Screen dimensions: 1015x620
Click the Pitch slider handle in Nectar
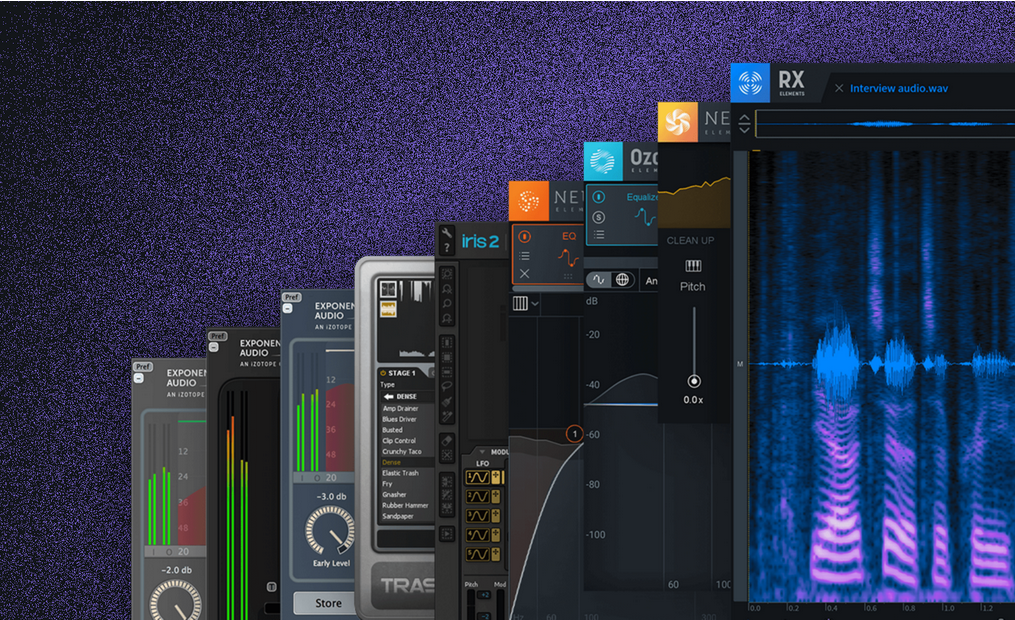[x=694, y=381]
